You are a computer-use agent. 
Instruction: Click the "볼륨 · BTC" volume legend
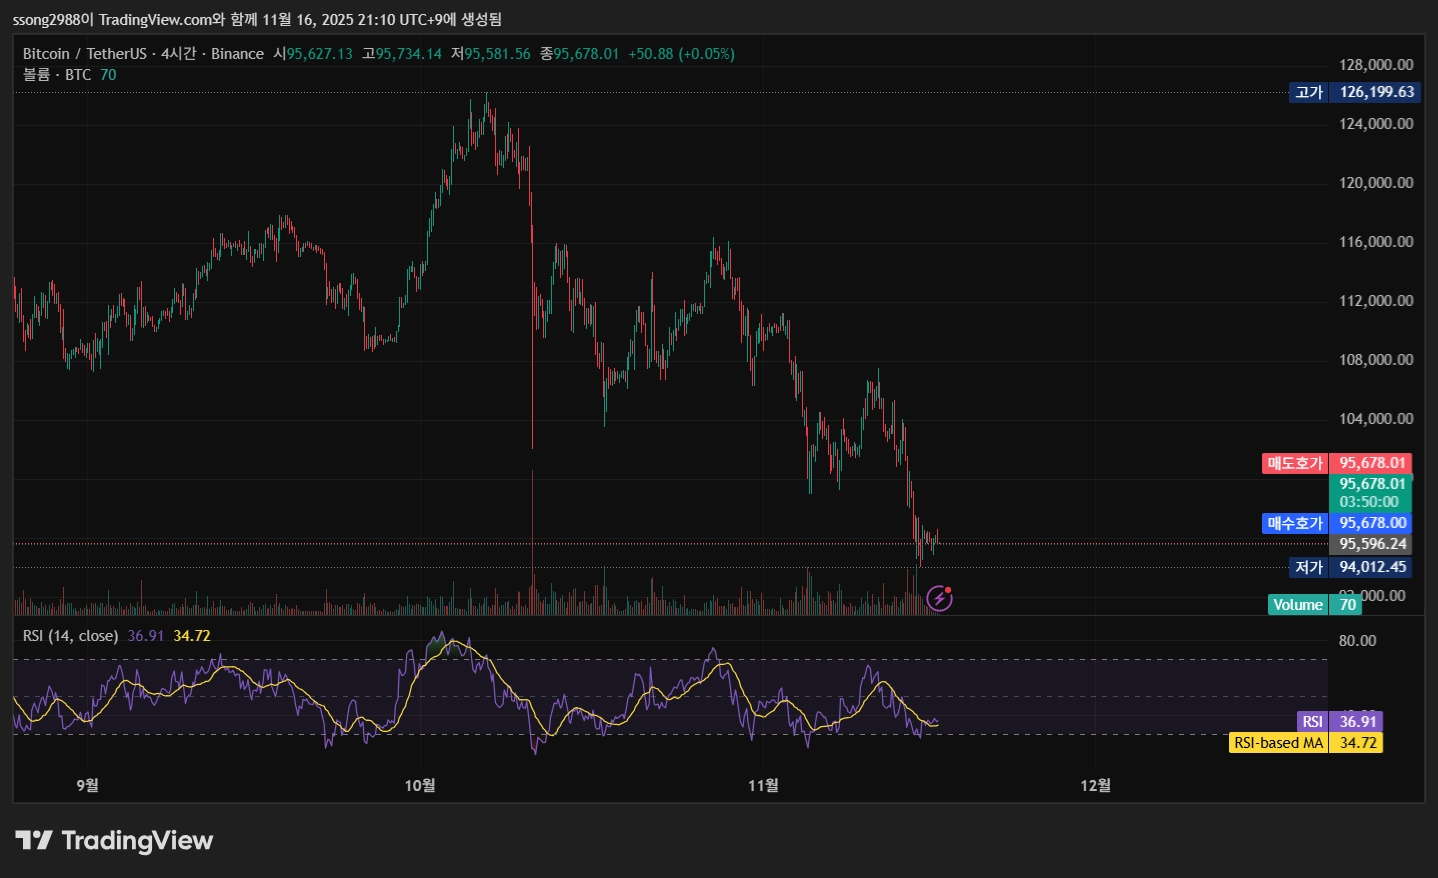pos(57,75)
